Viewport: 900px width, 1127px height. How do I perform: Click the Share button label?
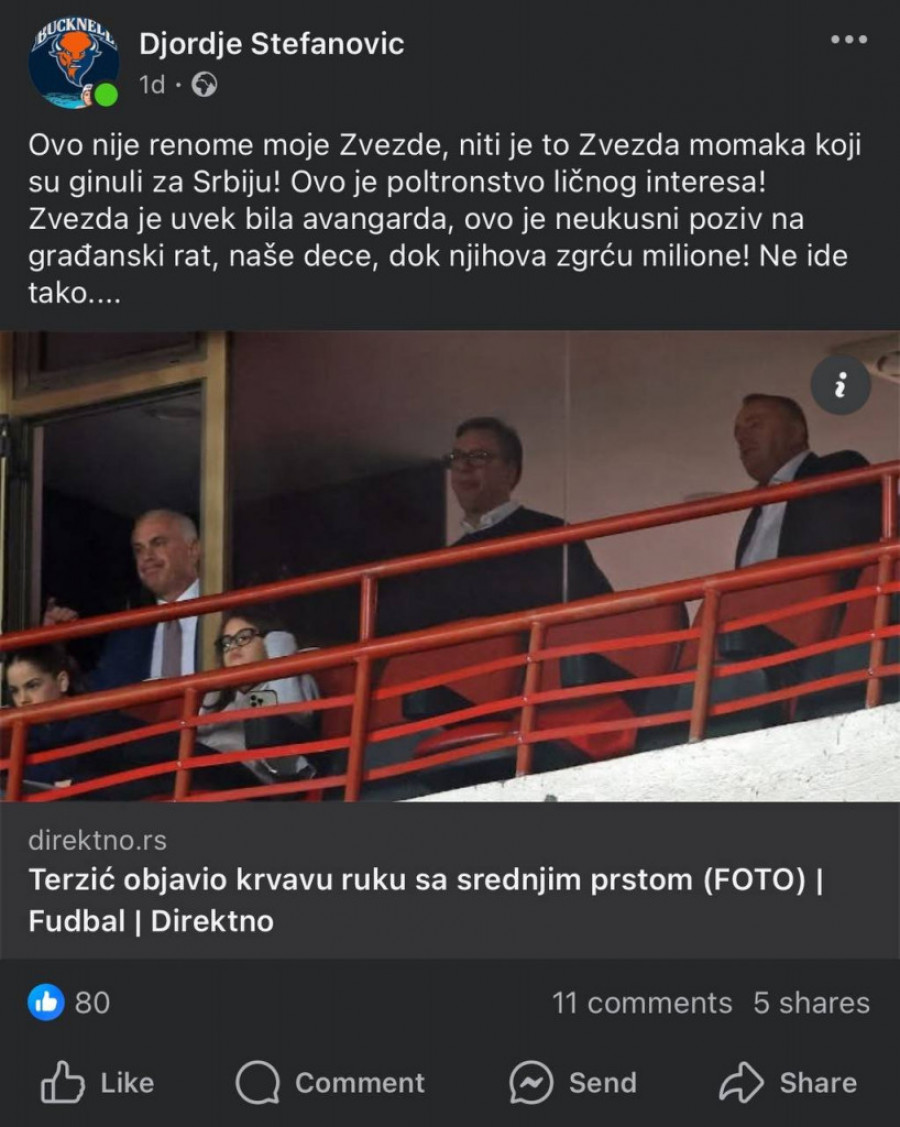click(x=818, y=1082)
